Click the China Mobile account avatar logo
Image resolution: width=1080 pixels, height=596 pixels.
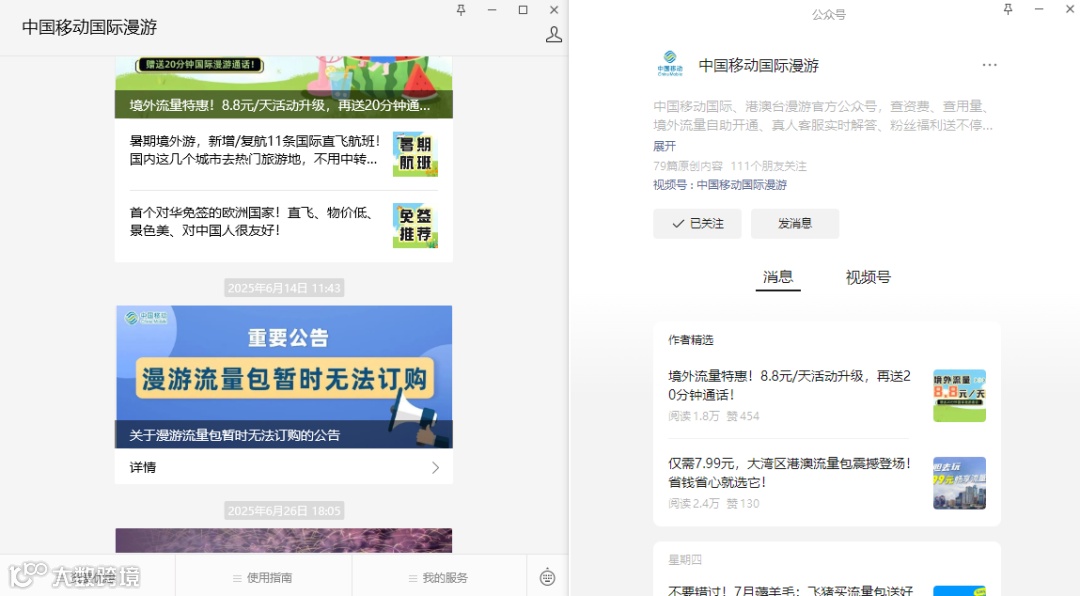[669, 63]
